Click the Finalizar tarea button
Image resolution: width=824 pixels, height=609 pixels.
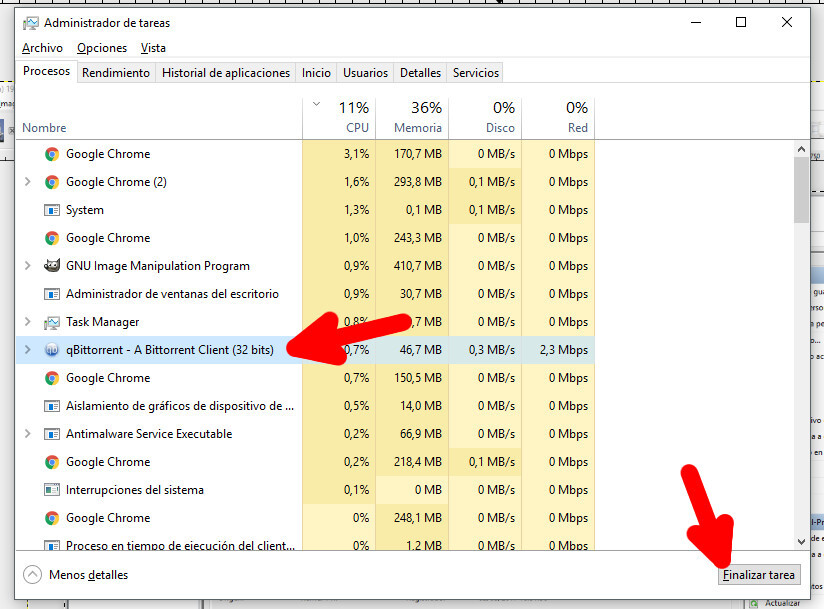point(759,575)
